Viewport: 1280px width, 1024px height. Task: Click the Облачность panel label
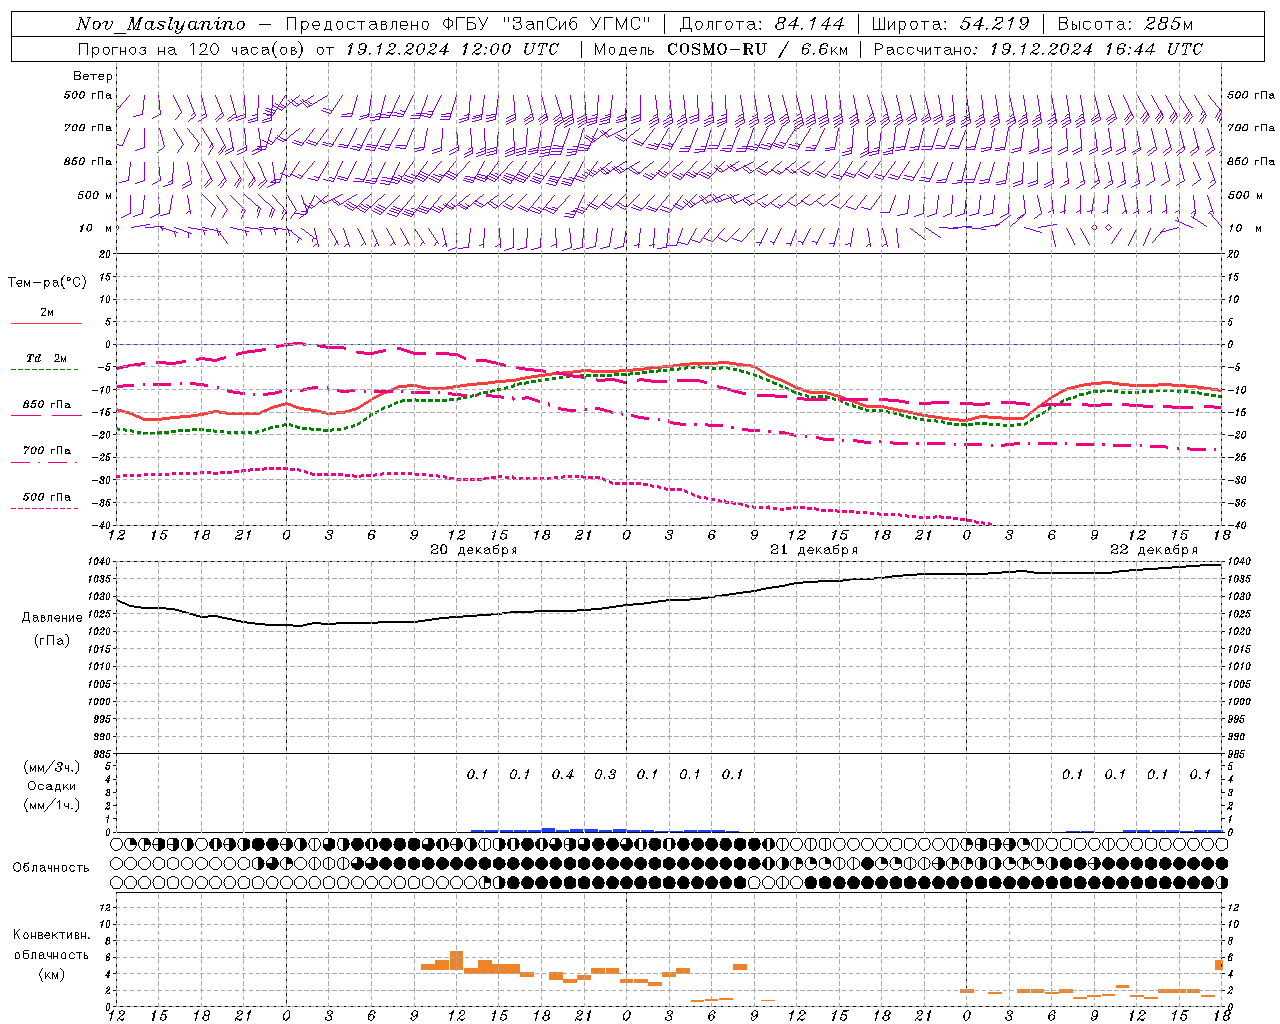point(51,868)
